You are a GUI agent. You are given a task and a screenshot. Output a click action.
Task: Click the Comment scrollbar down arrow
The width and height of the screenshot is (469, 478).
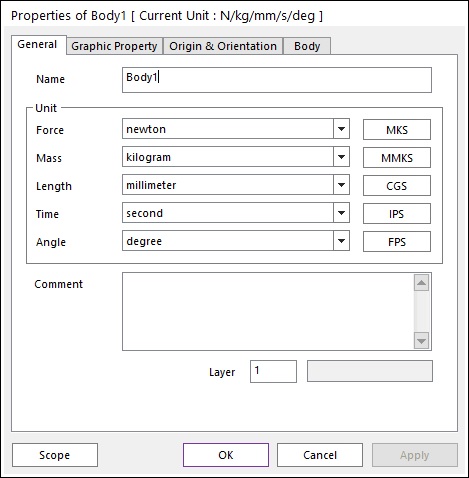click(x=421, y=341)
